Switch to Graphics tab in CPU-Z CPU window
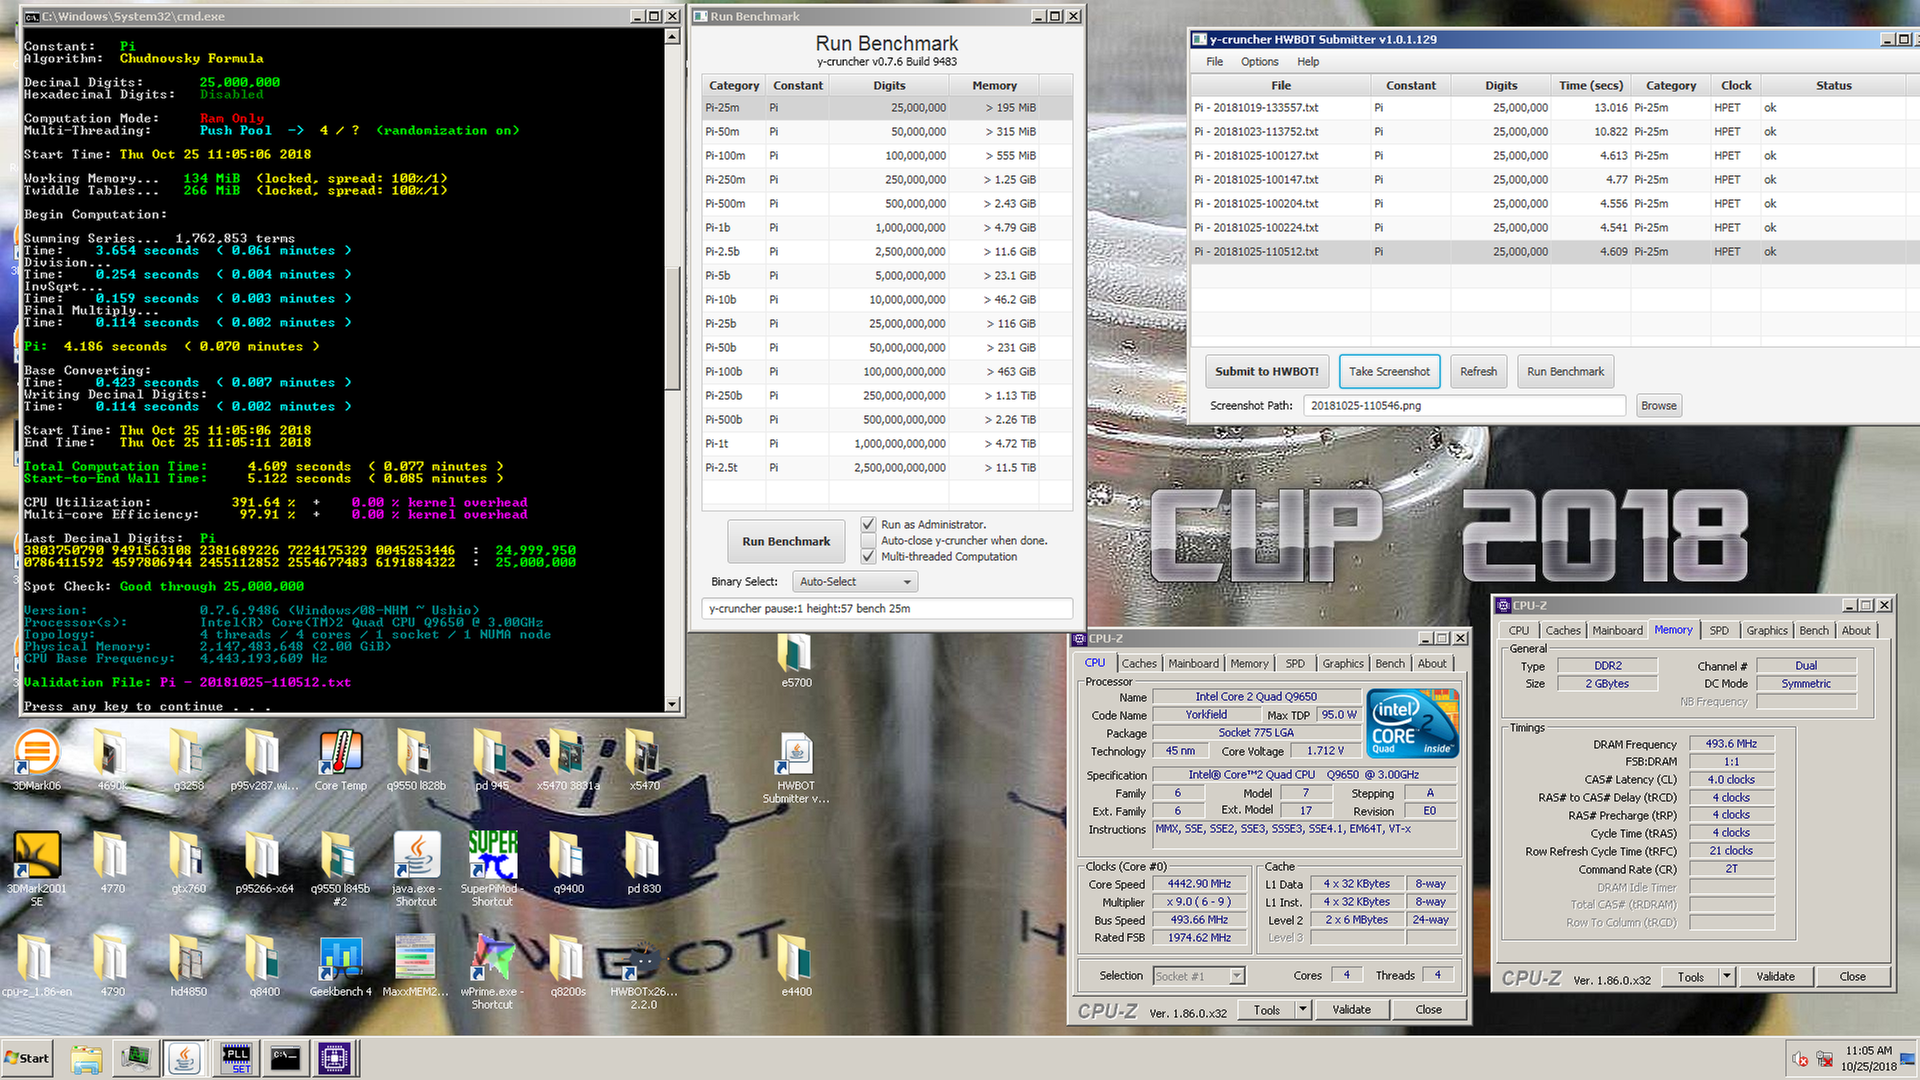 [x=1343, y=663]
